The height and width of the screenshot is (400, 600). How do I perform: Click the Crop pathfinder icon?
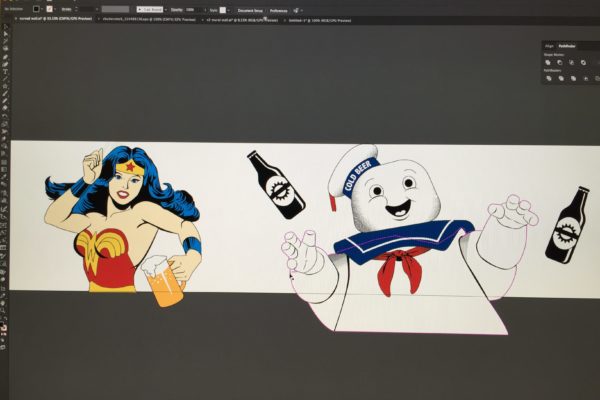point(586,78)
